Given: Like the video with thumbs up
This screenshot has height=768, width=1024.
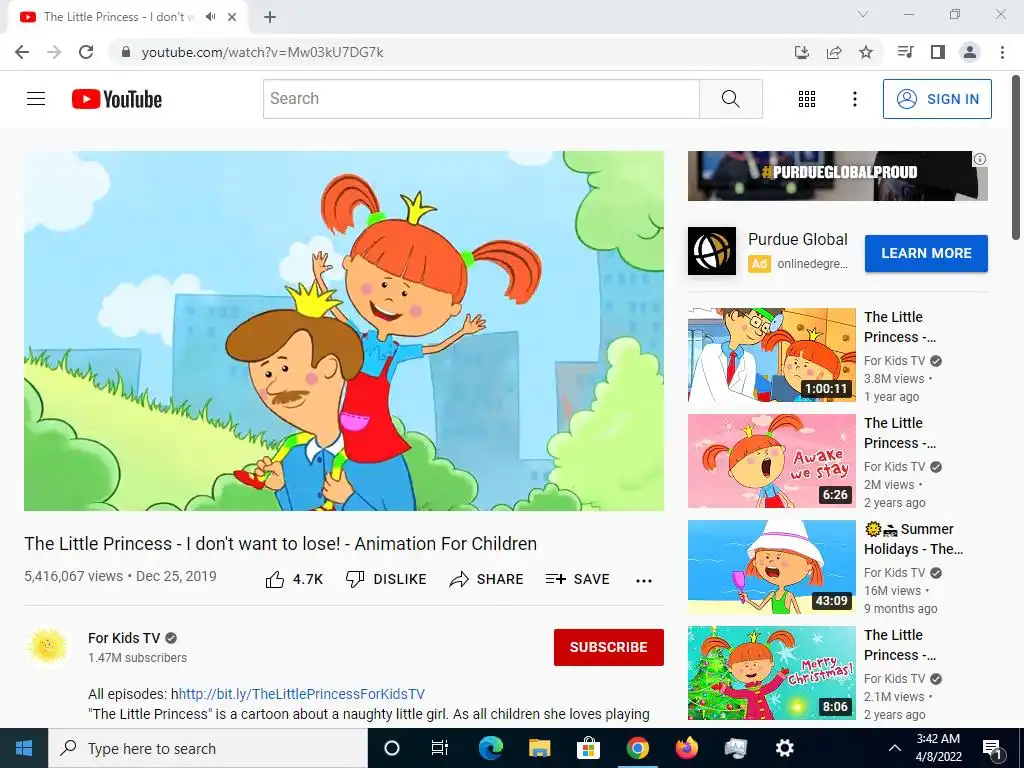Looking at the screenshot, I should [x=294, y=579].
